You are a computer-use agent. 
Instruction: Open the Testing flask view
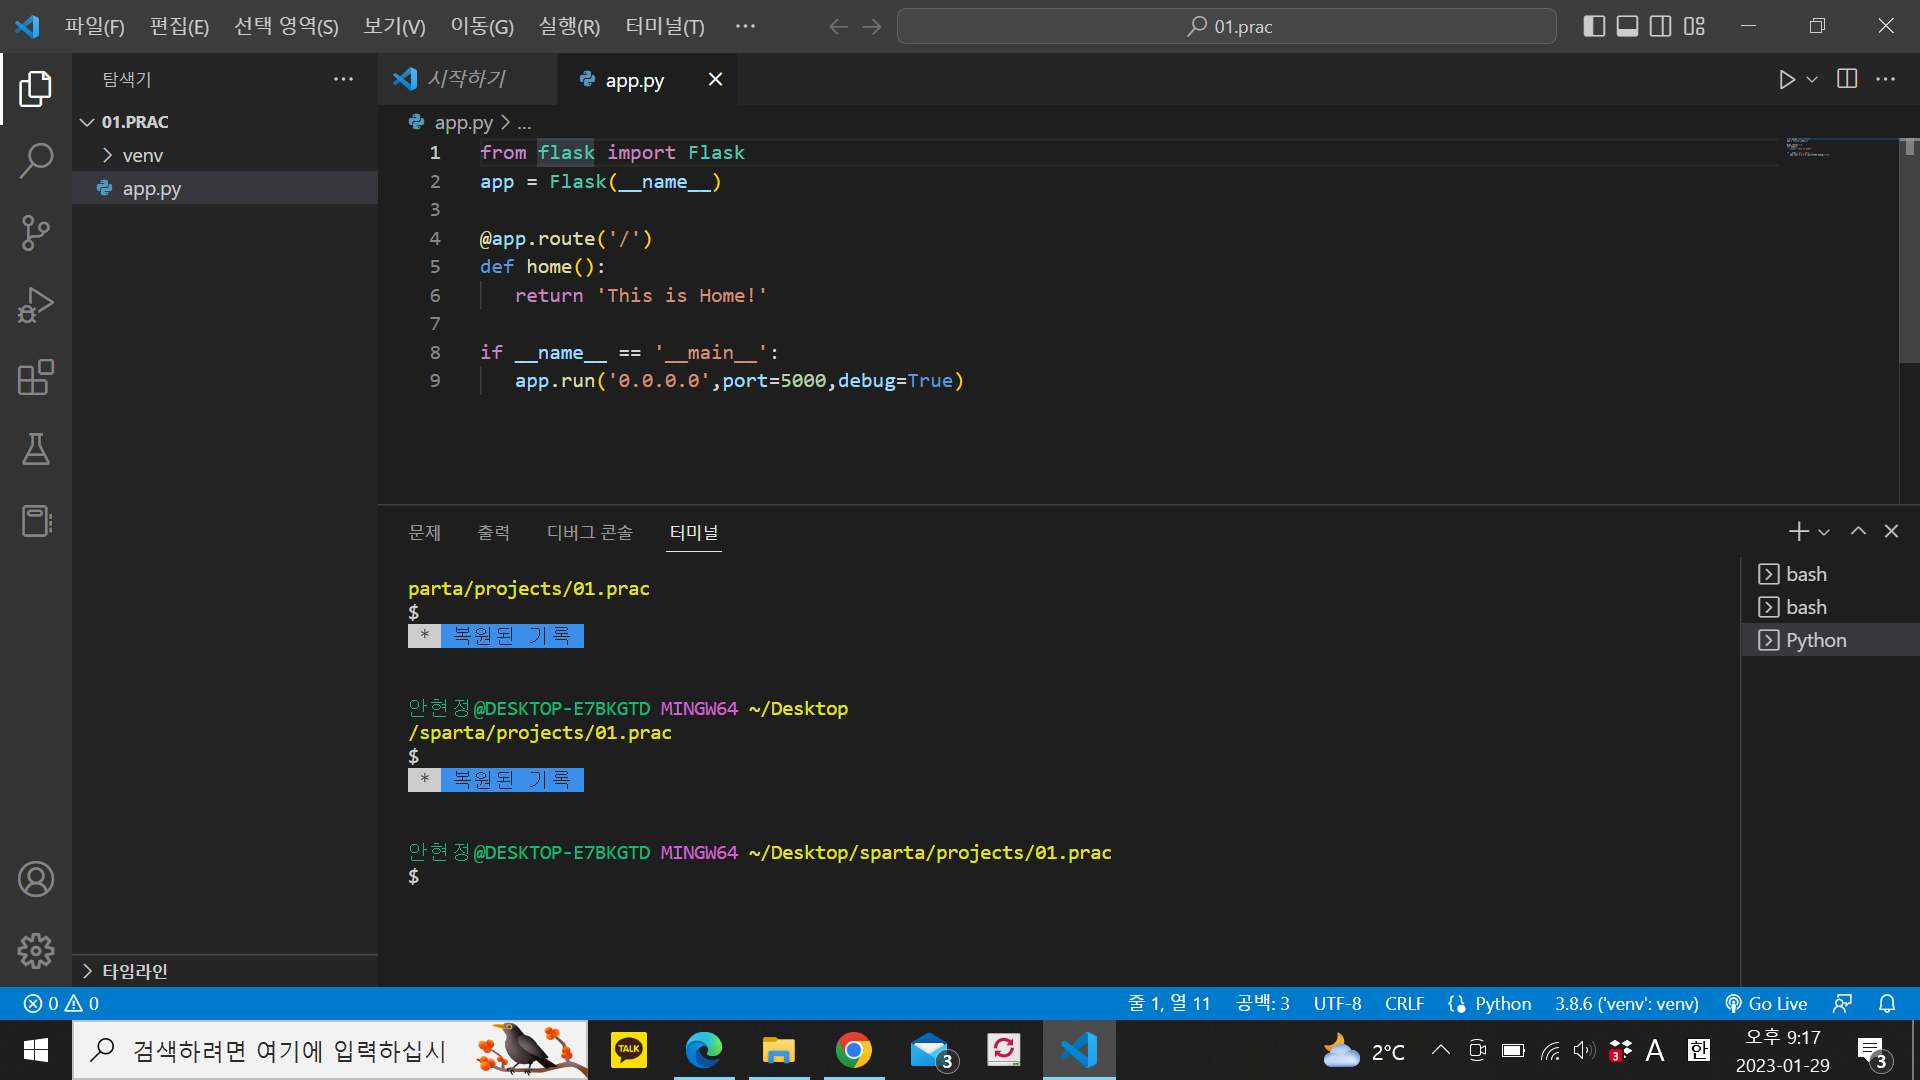coord(36,449)
